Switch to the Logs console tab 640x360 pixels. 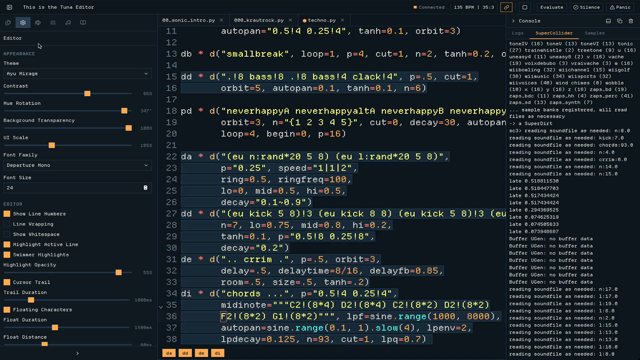point(517,33)
